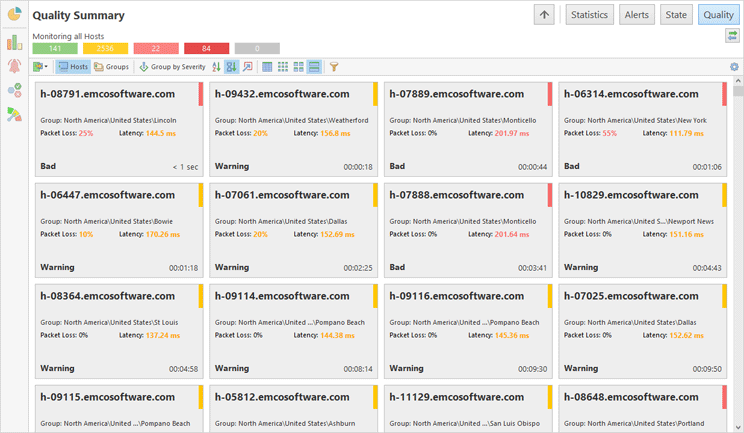Open the pie chart overview in sidebar
This screenshot has height=433, width=744.
(x=14, y=15)
